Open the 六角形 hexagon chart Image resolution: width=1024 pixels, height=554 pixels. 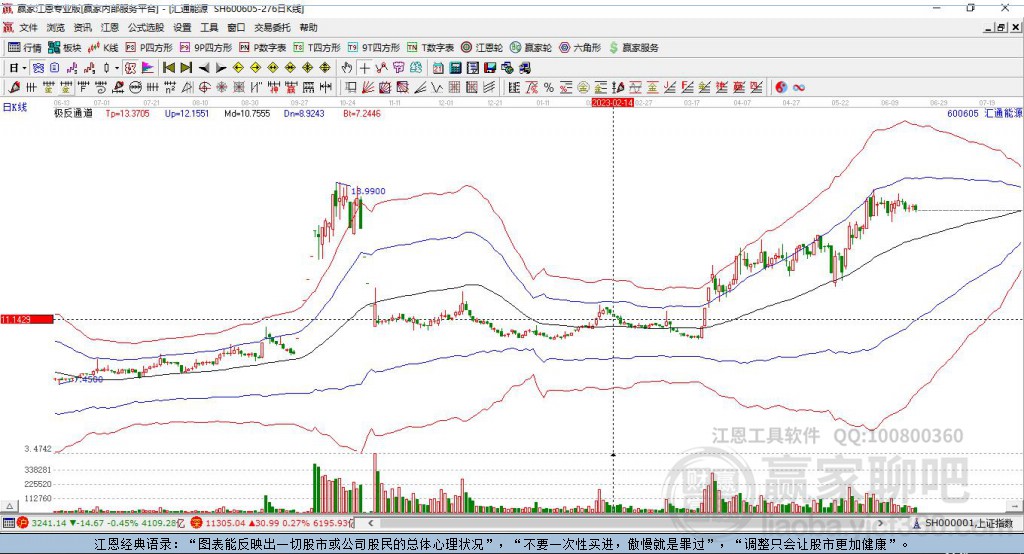(580, 48)
